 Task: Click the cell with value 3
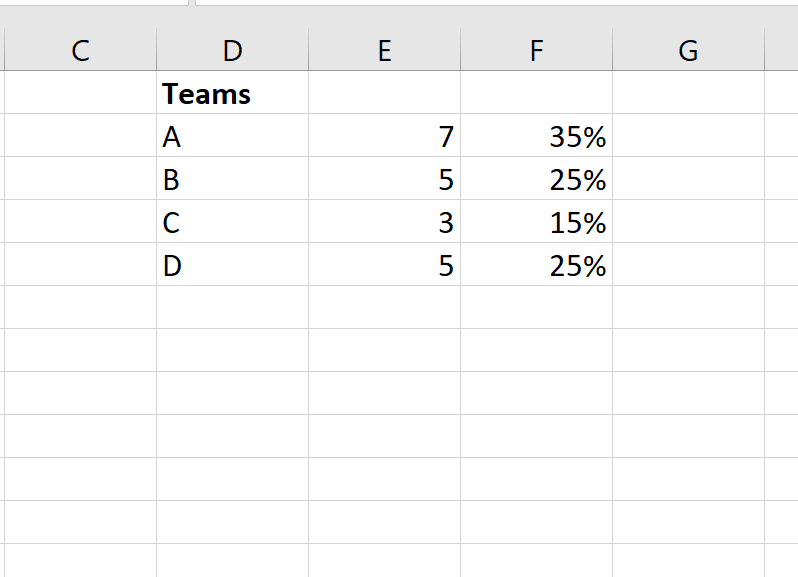coord(385,221)
